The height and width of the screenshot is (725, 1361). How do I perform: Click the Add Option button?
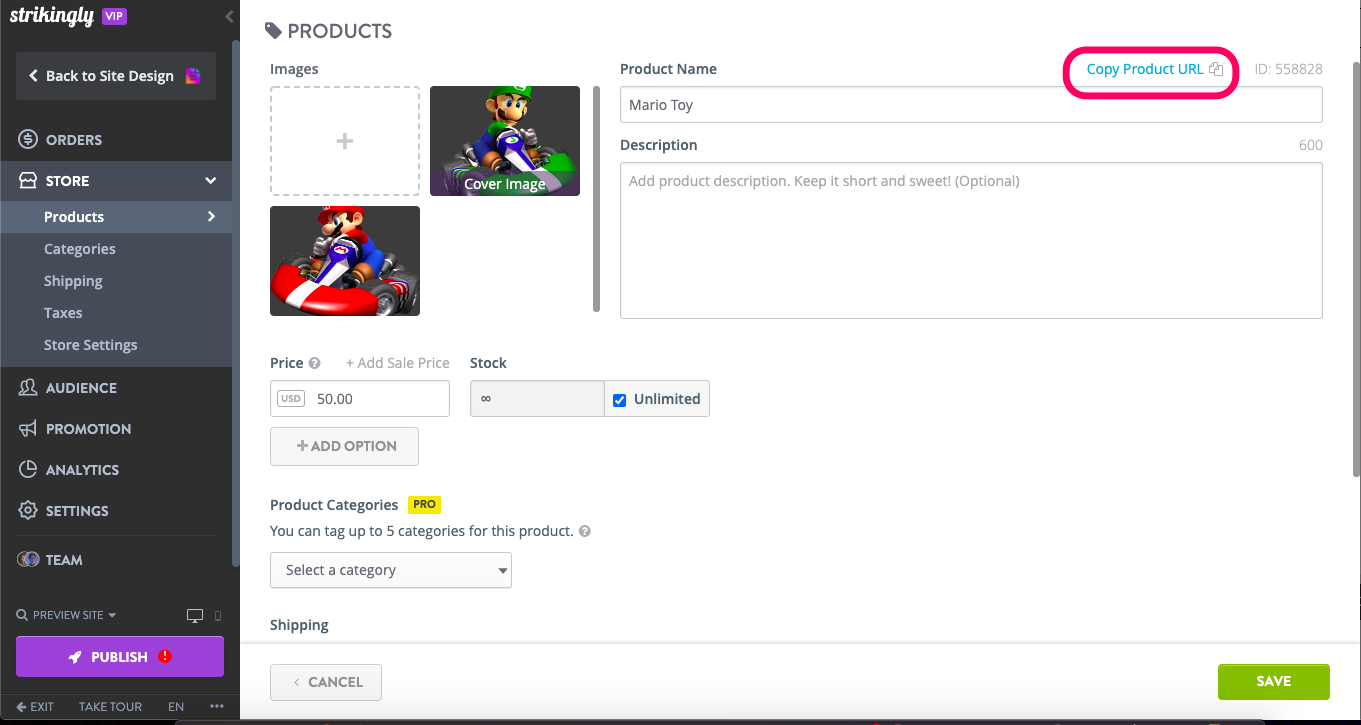344,446
